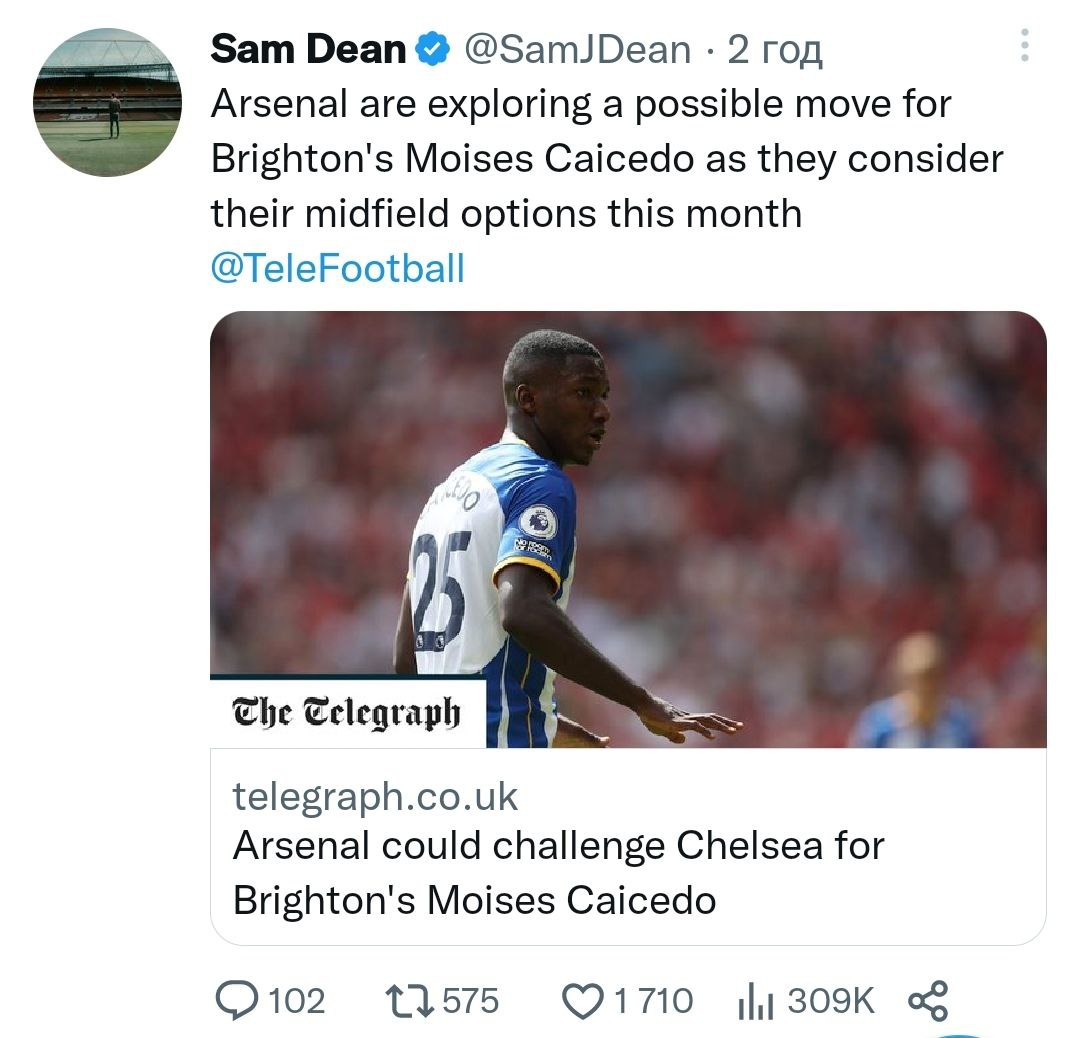Click the reply speech bubble icon

[237, 1001]
